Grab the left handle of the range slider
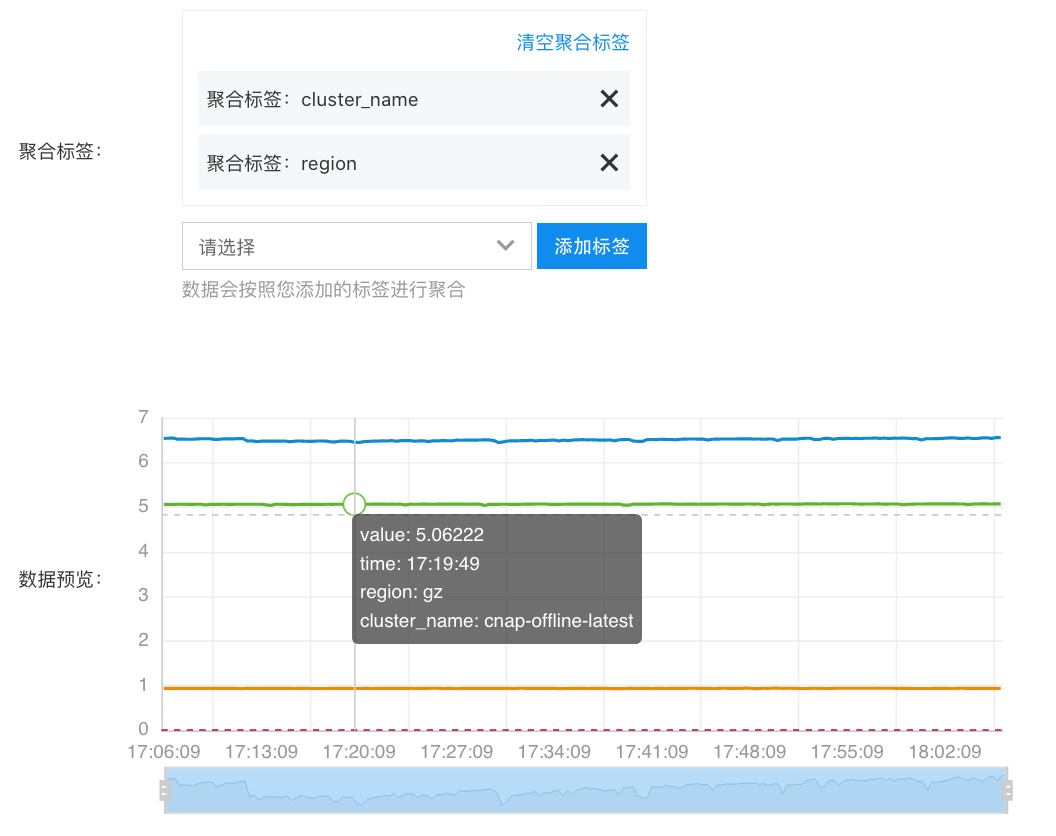The width and height of the screenshot is (1056, 836). (164, 790)
